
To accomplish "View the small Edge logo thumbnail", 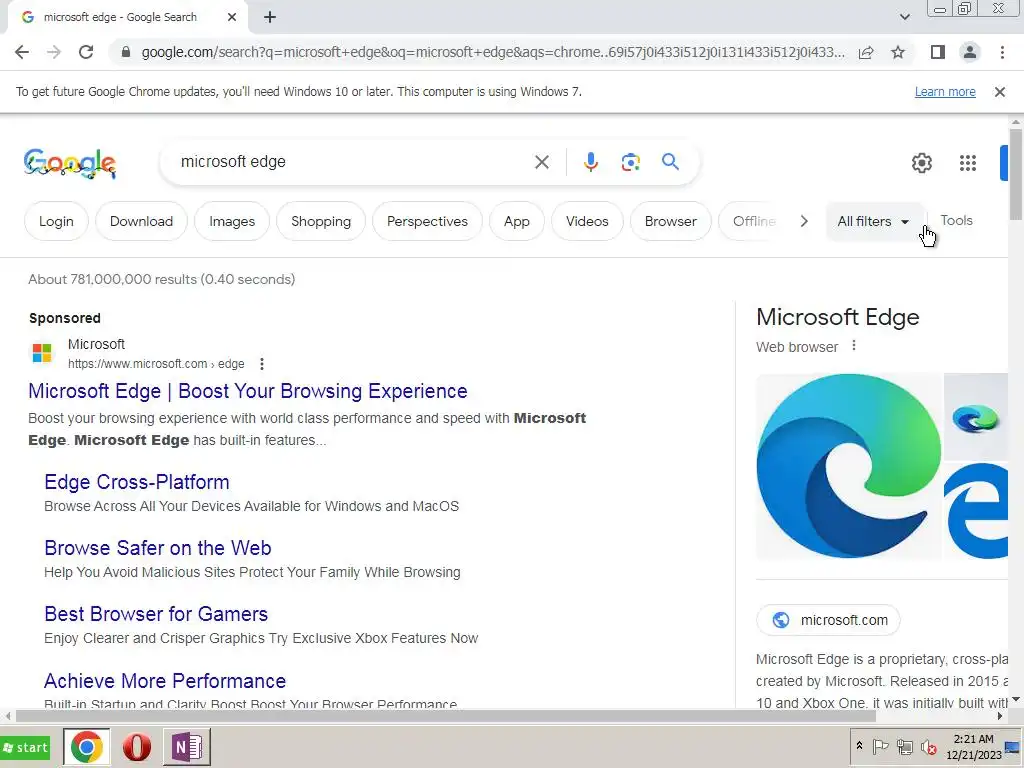I will pyautogui.click(x=976, y=417).
